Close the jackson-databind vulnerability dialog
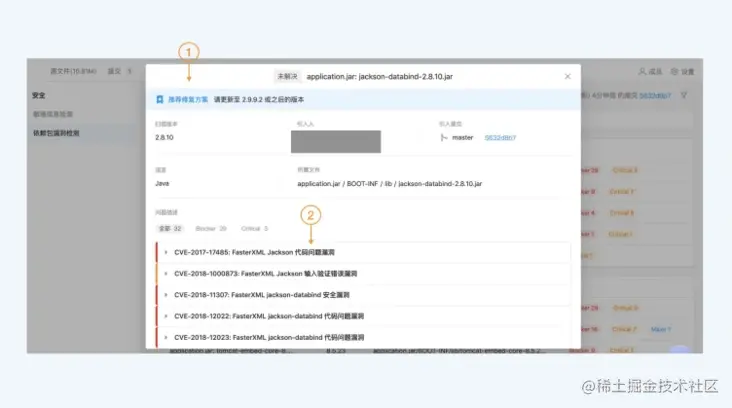The height and width of the screenshot is (408, 732). [x=567, y=77]
